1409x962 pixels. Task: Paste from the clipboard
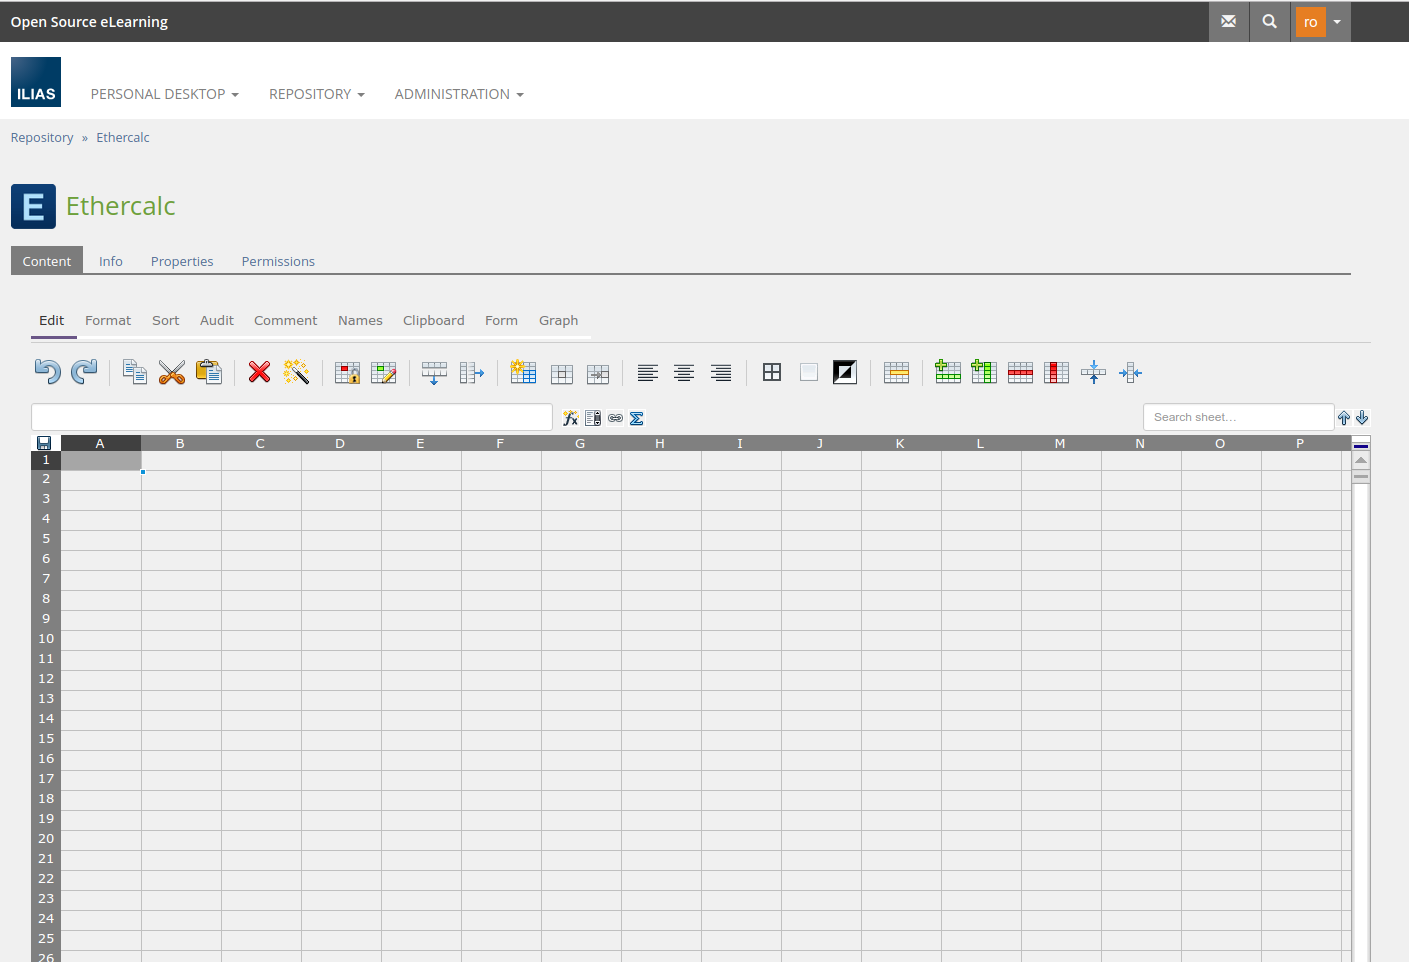click(x=209, y=371)
